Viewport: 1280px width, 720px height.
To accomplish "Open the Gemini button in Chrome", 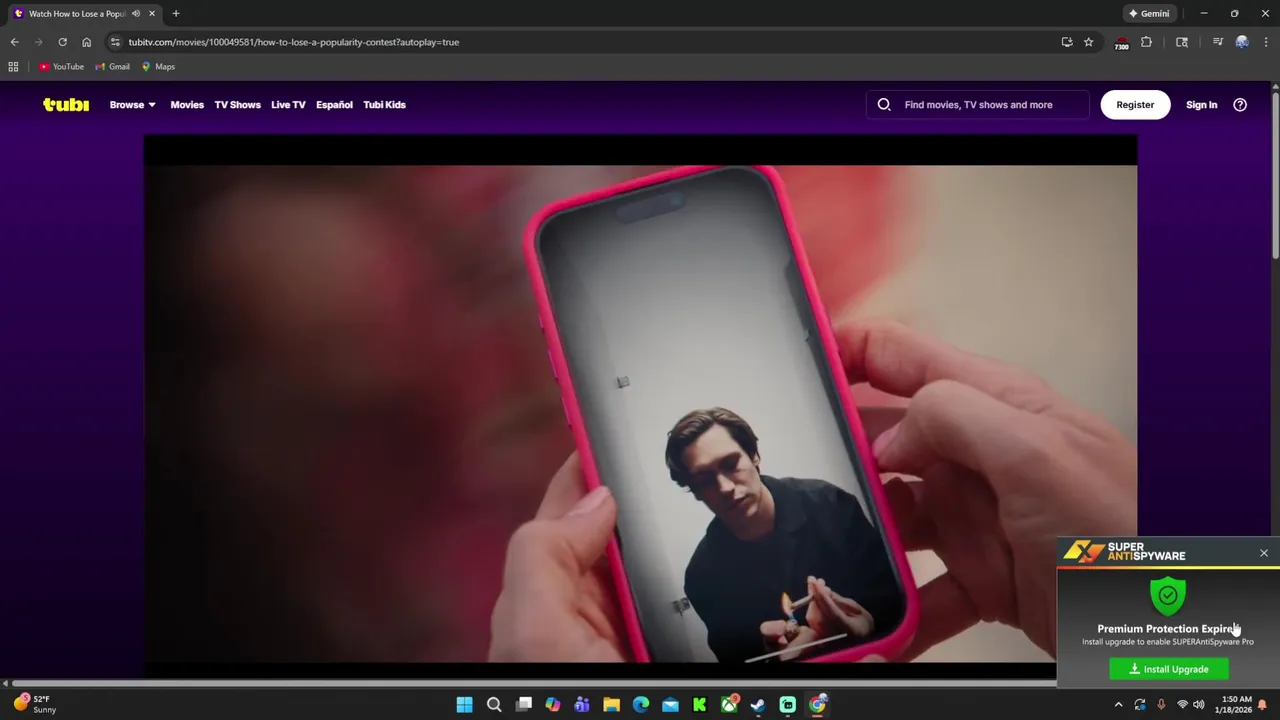I will 1148,13.
